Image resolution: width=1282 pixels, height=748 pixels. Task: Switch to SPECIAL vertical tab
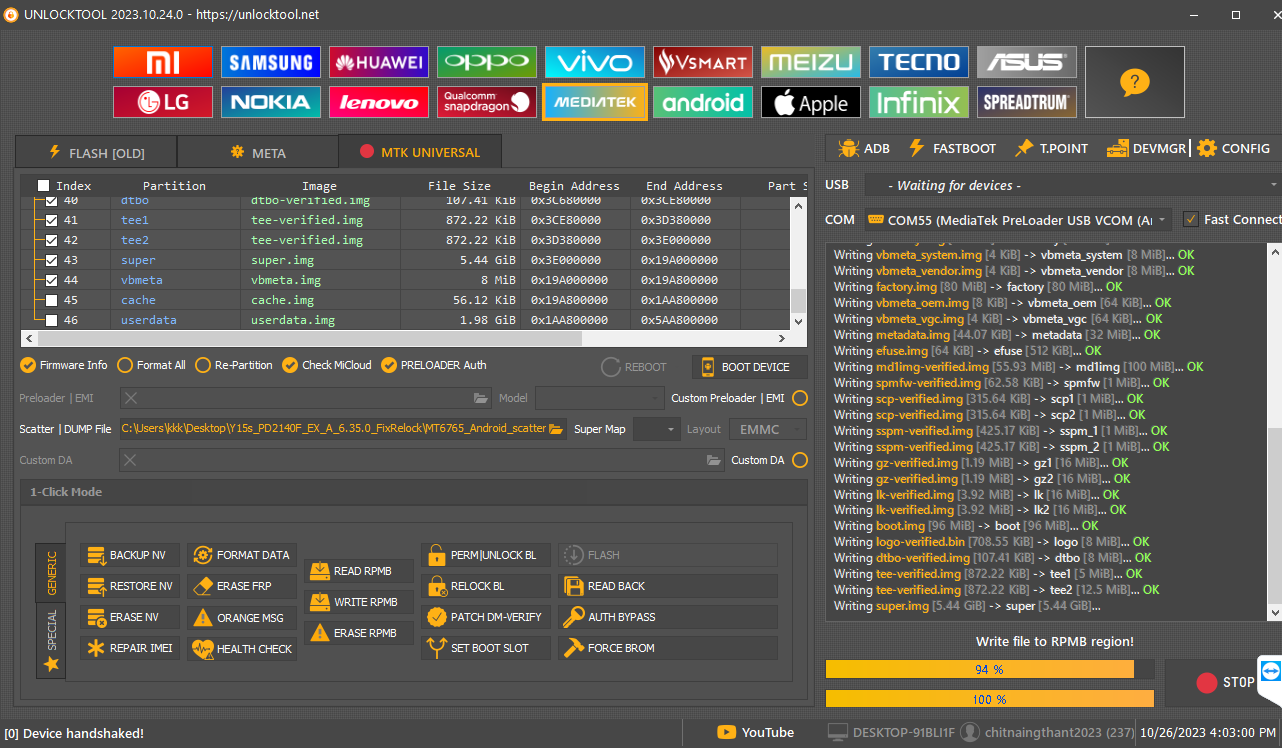[51, 641]
